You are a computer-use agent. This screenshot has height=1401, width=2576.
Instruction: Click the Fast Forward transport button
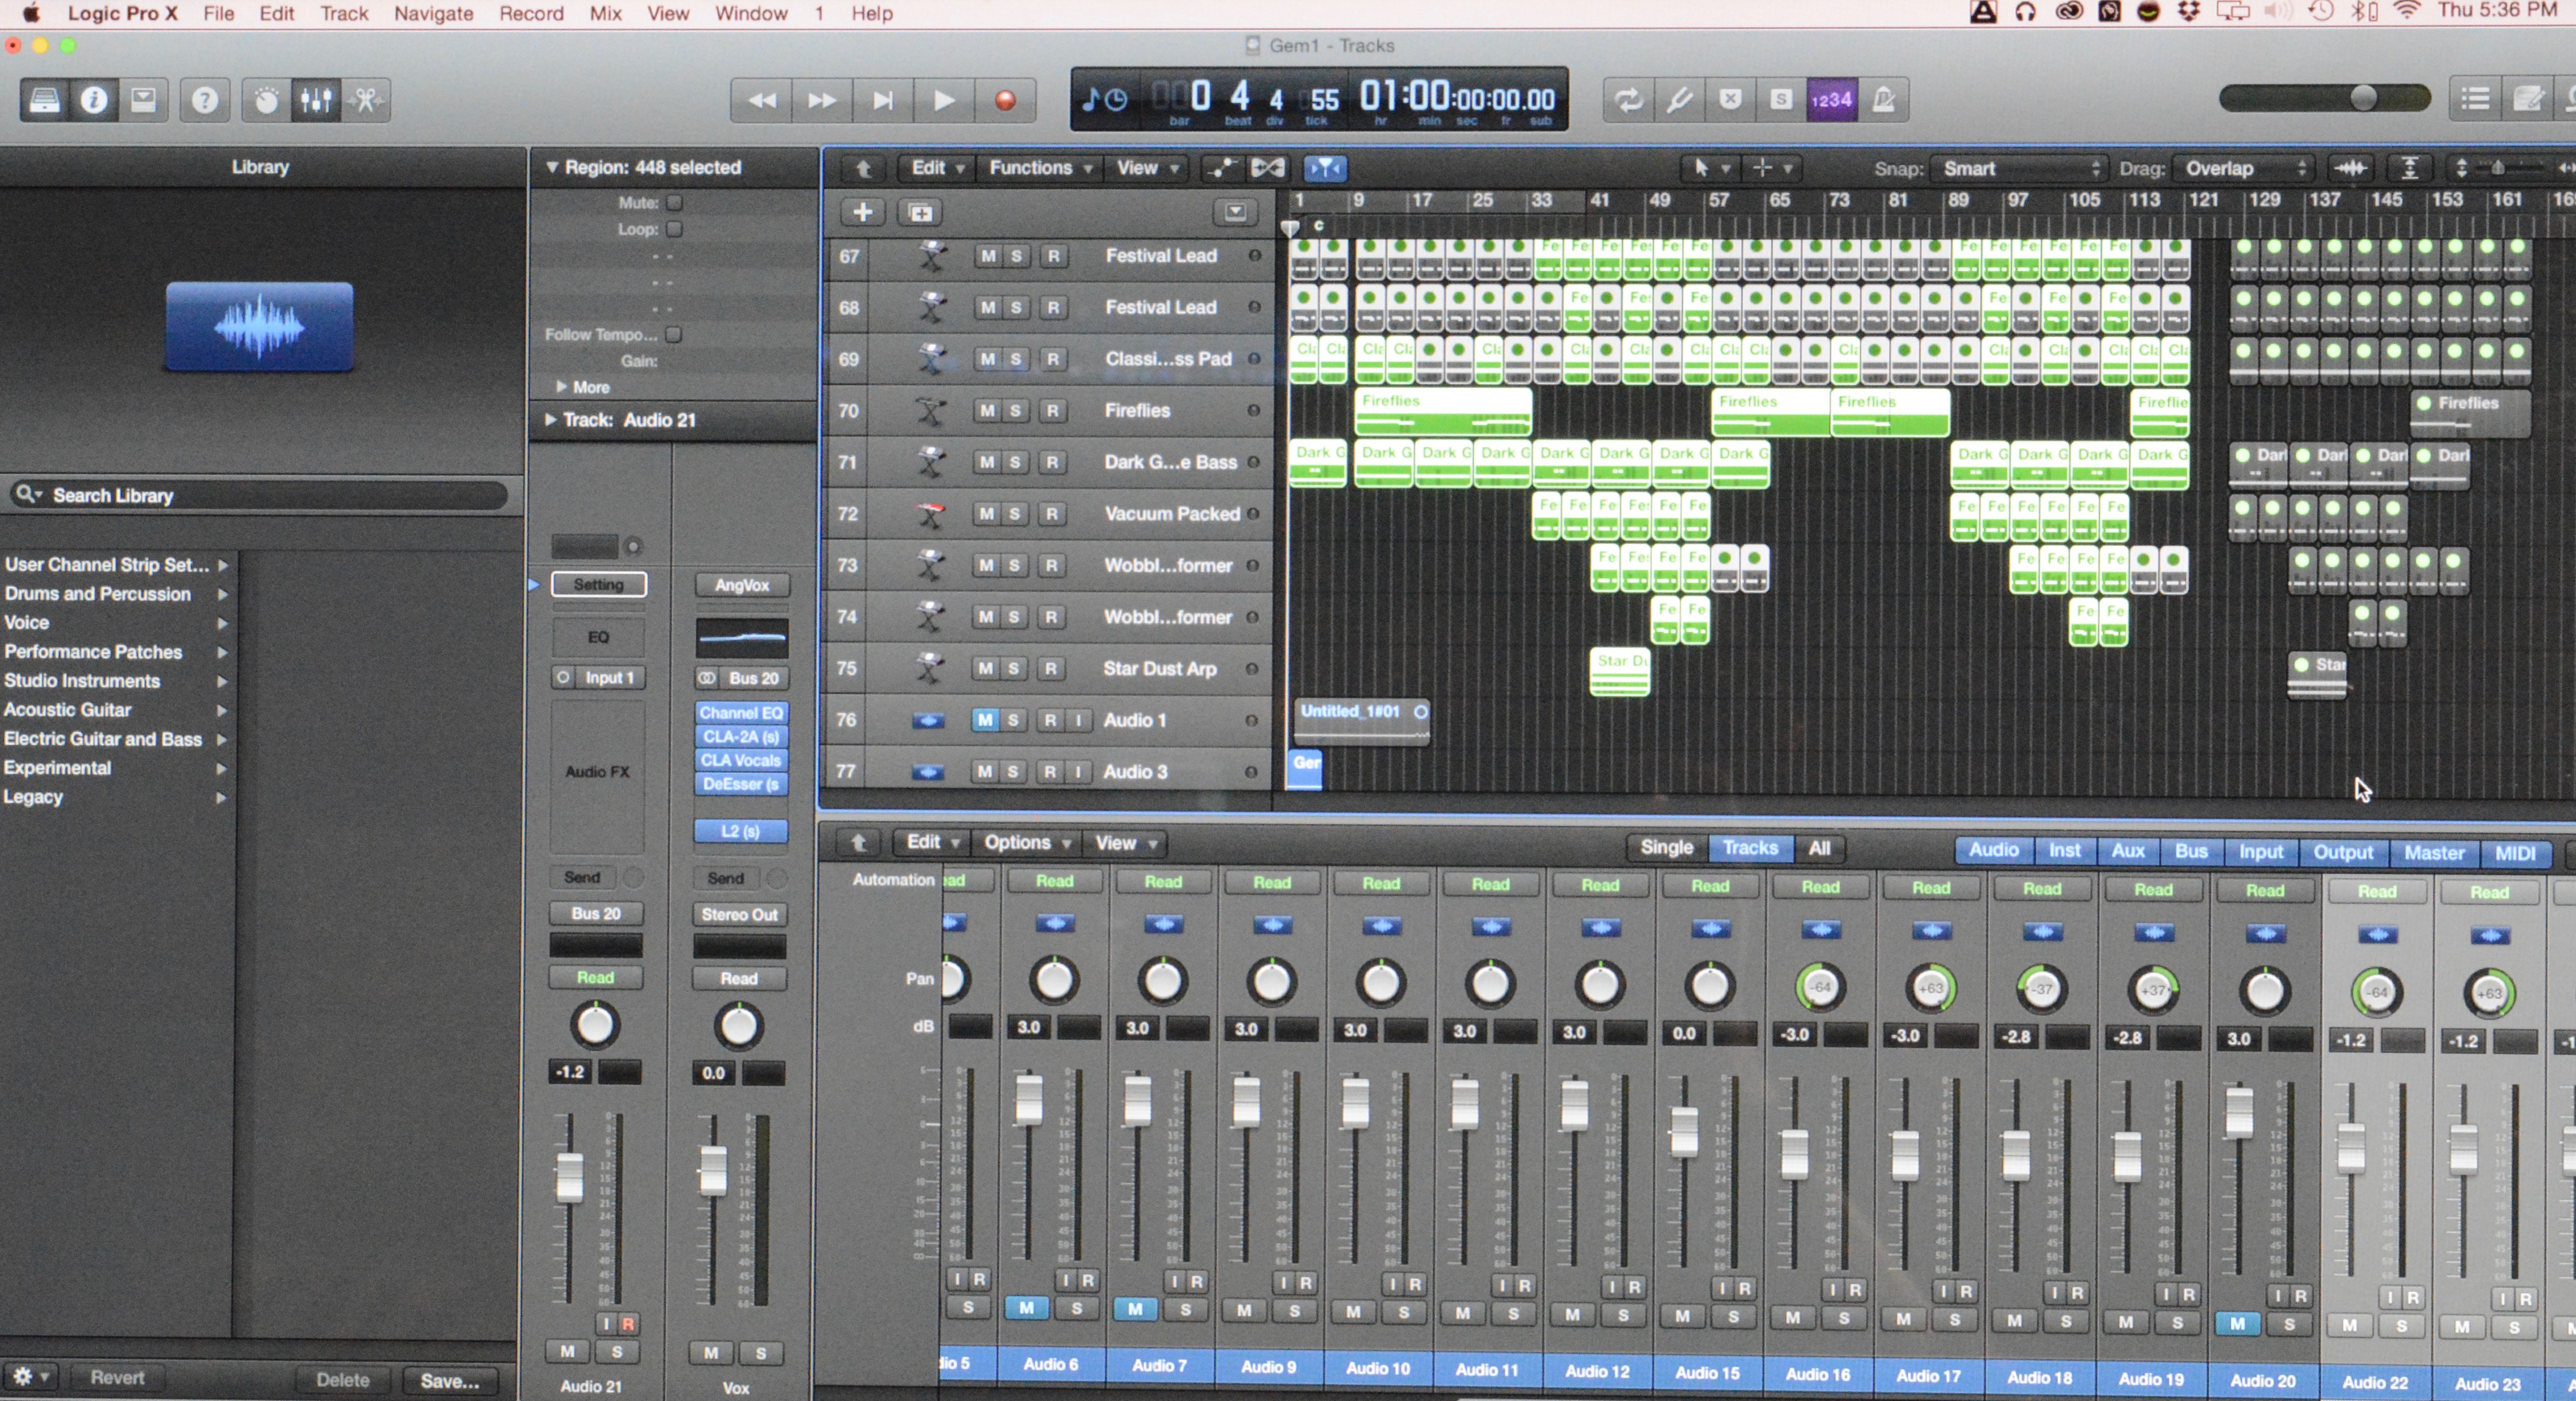(x=822, y=100)
